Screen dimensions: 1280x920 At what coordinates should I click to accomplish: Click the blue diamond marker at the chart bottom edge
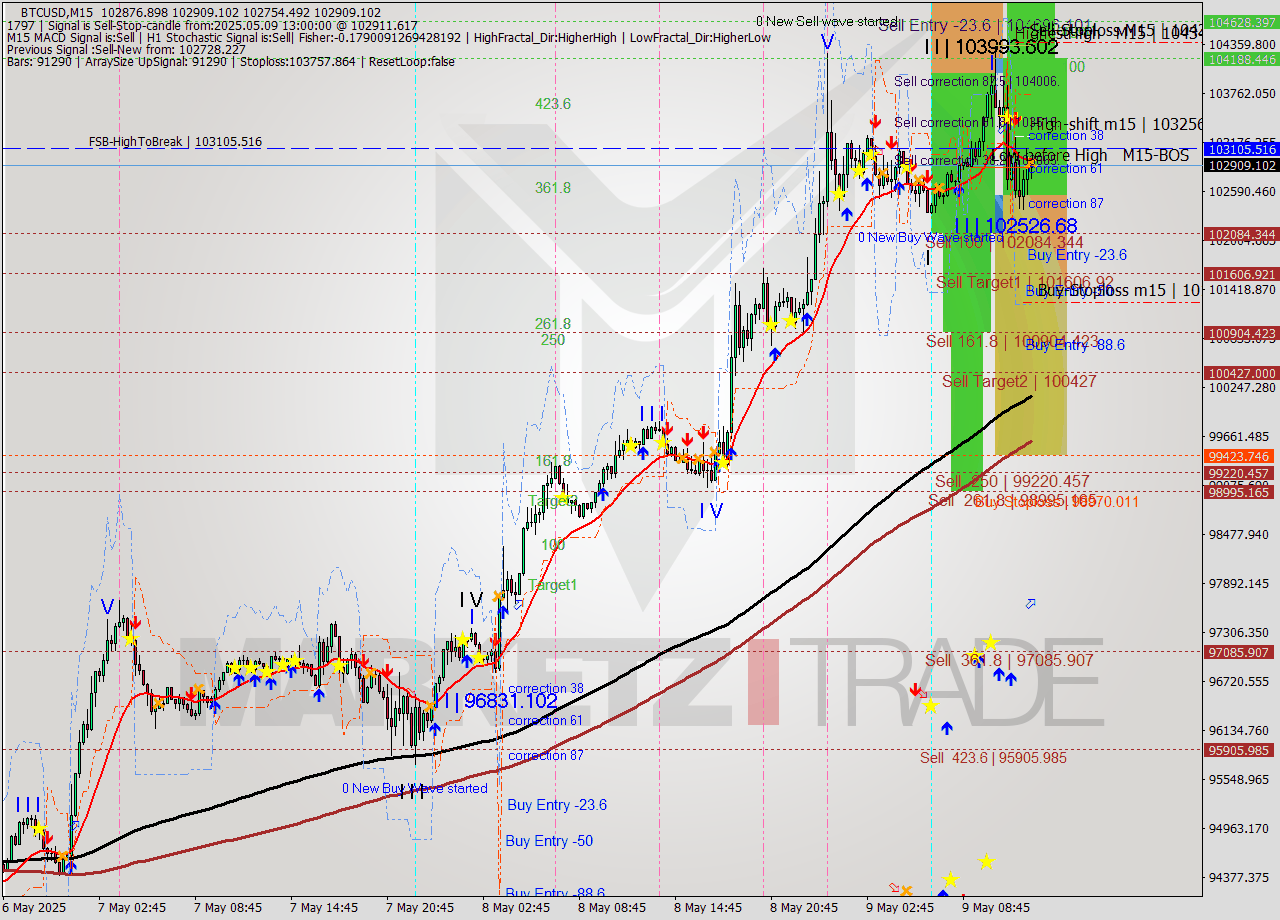point(943,893)
